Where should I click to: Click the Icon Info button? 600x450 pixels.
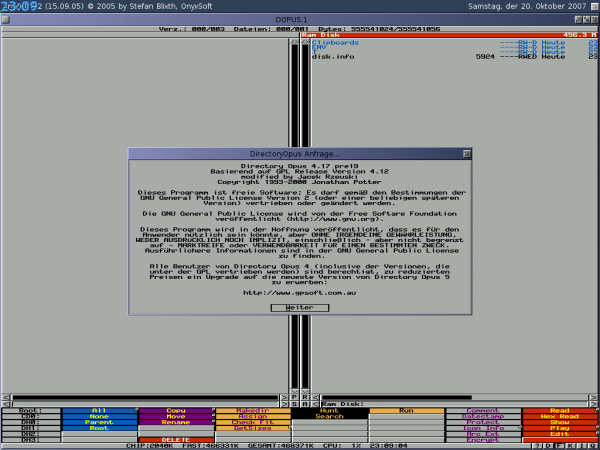pyautogui.click(x=484, y=428)
